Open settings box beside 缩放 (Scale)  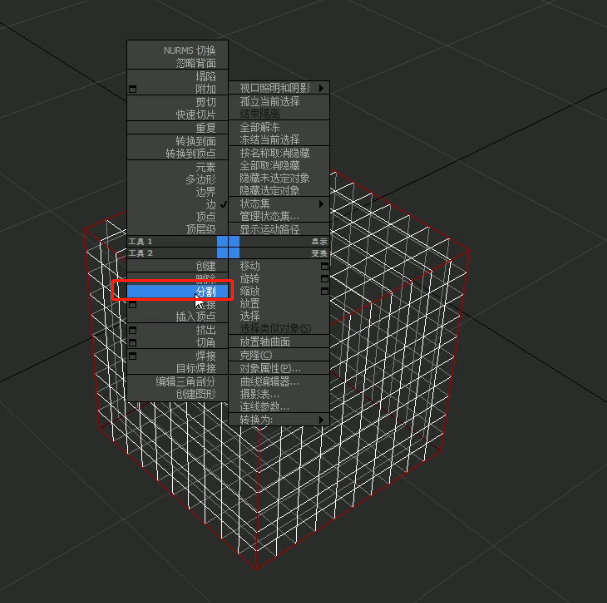click(324, 291)
